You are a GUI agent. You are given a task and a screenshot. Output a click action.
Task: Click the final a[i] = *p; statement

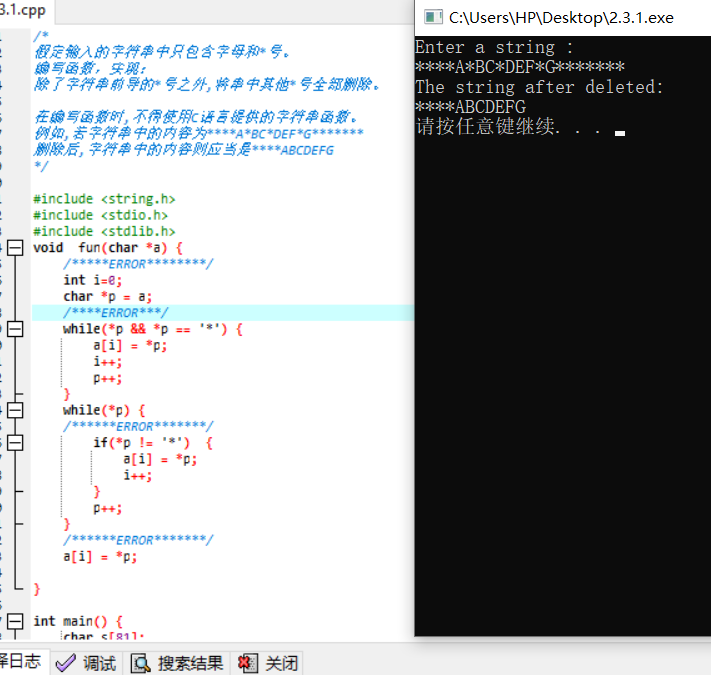pos(100,557)
